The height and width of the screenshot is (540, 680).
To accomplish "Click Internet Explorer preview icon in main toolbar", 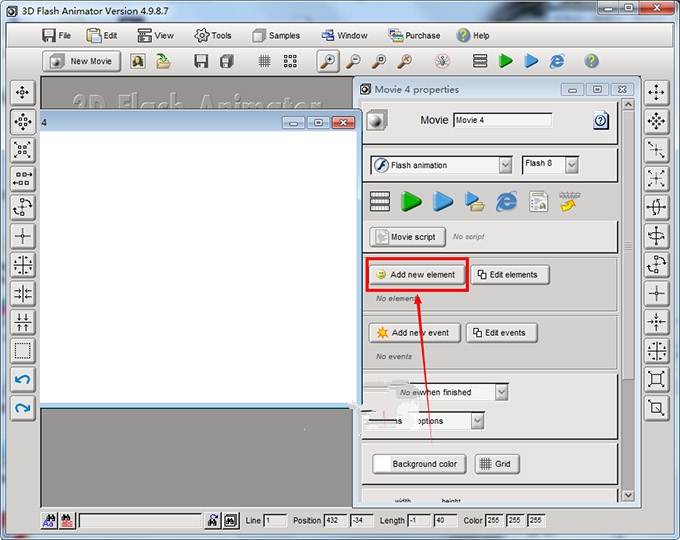I will tap(557, 61).
